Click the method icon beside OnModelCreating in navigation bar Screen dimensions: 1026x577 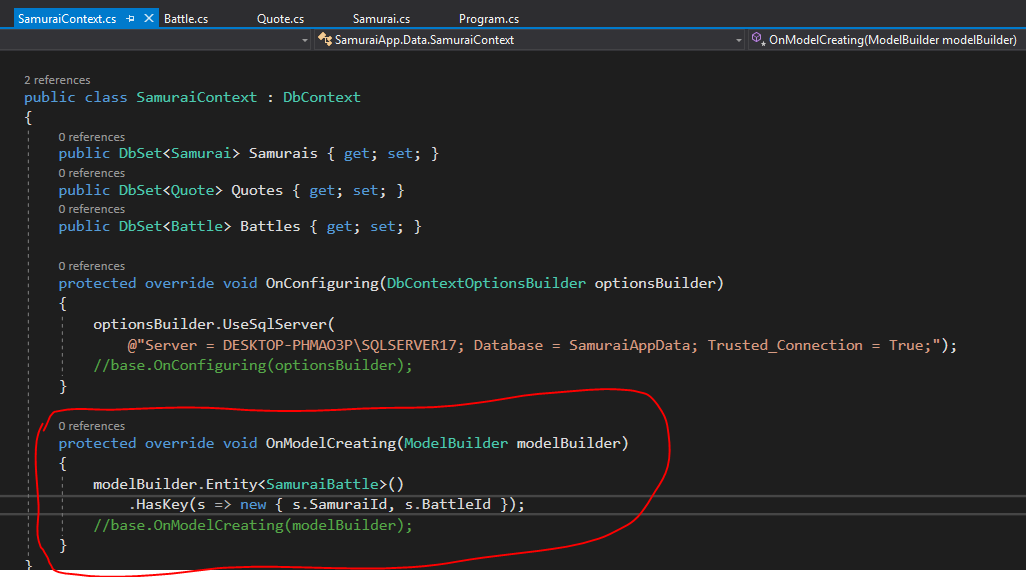click(x=758, y=39)
